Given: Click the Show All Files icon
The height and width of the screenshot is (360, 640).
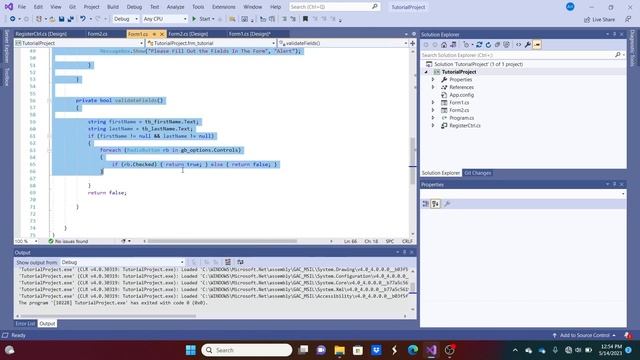Looking at the screenshot, I should coord(507,44).
